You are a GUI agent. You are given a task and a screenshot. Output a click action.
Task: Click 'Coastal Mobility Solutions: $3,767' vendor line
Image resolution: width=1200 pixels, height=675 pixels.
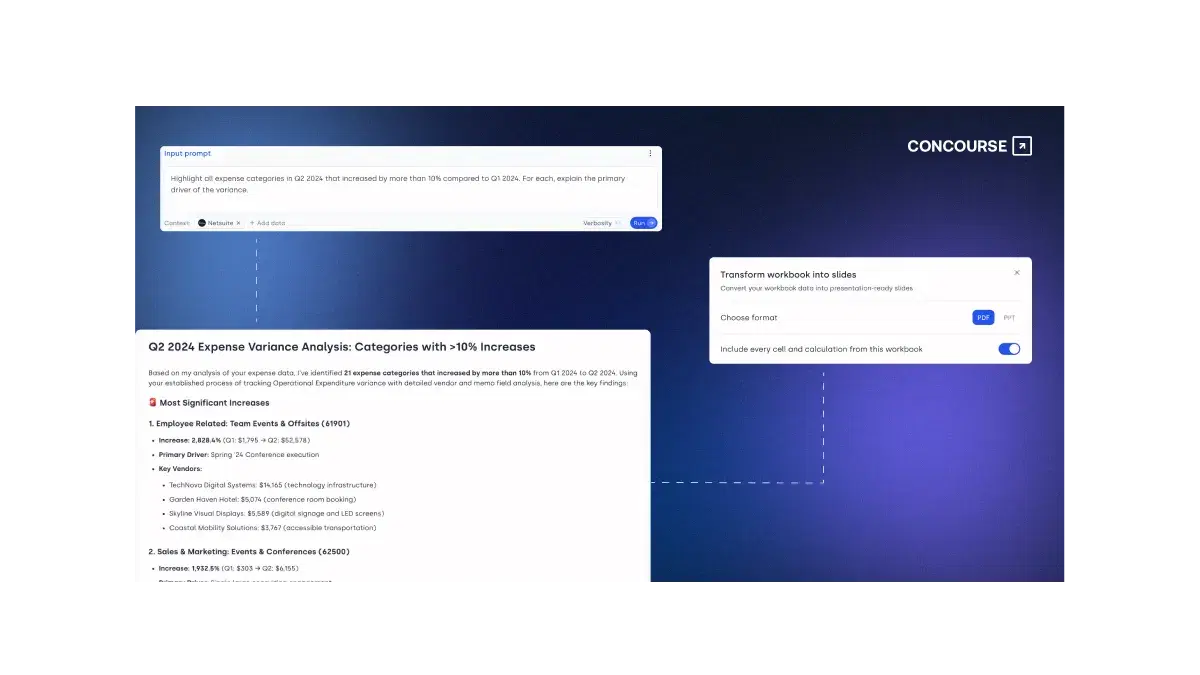[x=273, y=528]
